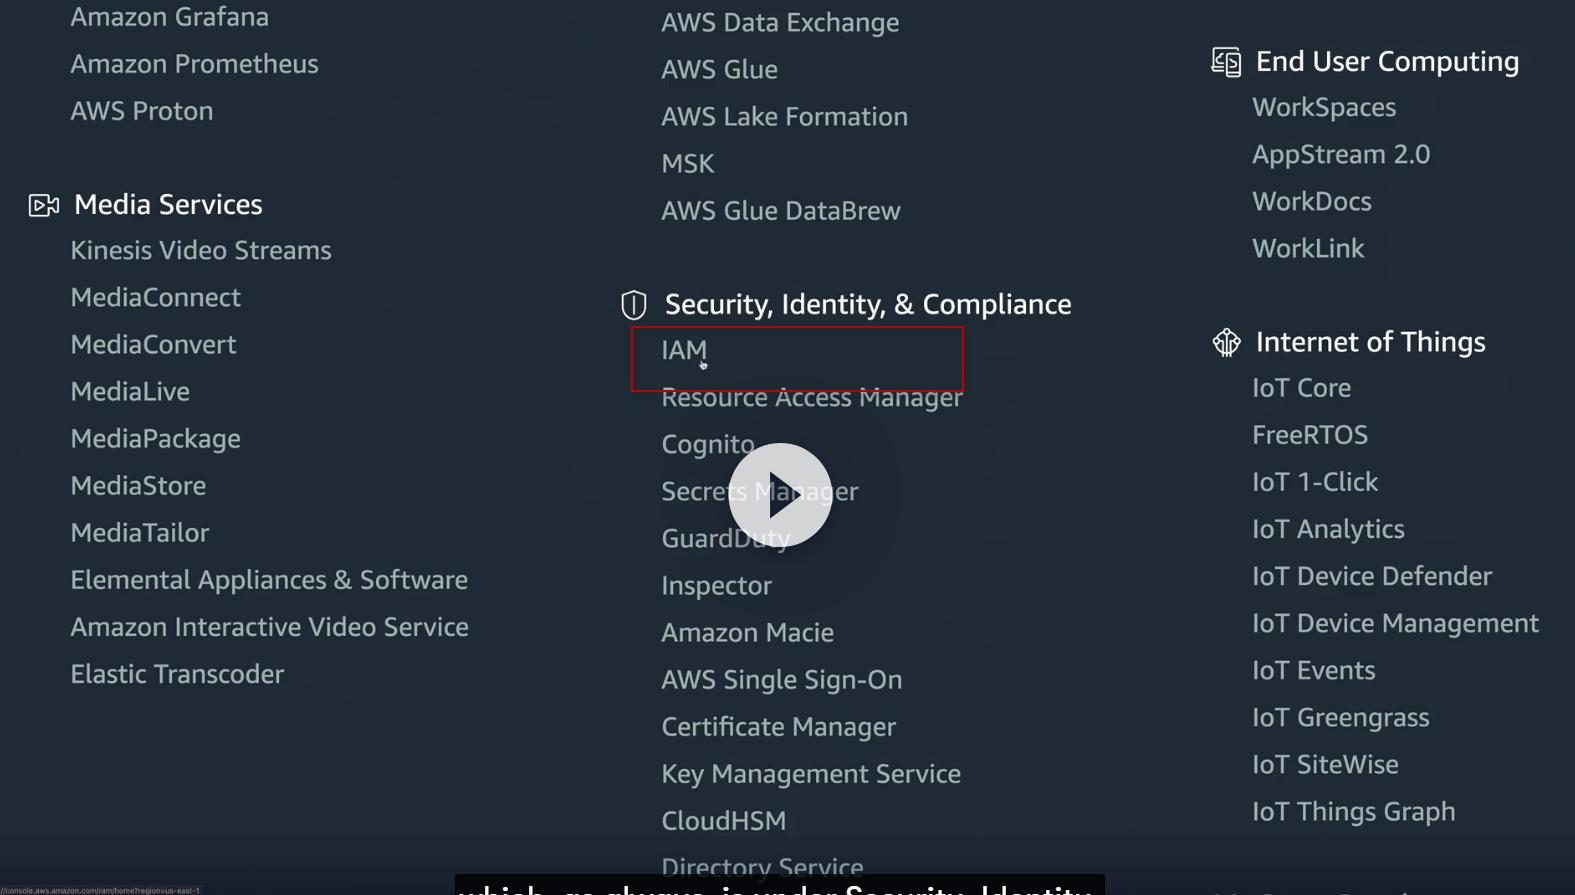The width and height of the screenshot is (1575, 895).
Task: Click the Media Services camera icon
Action: click(44, 205)
